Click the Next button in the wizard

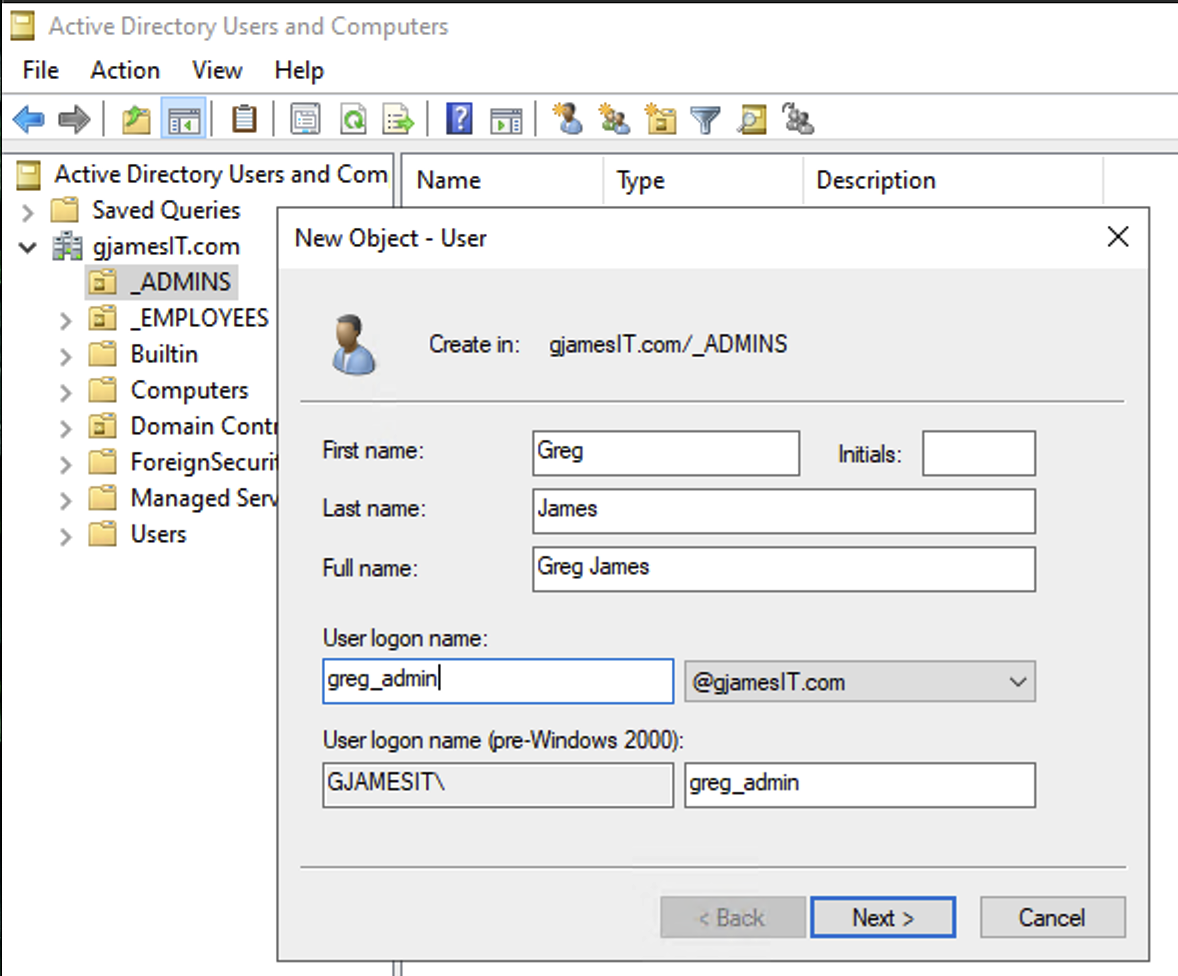point(883,917)
